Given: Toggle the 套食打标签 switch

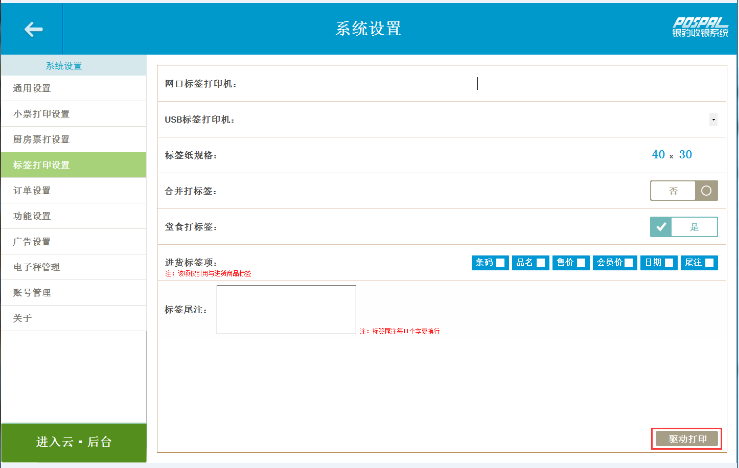Looking at the screenshot, I should coord(684,227).
